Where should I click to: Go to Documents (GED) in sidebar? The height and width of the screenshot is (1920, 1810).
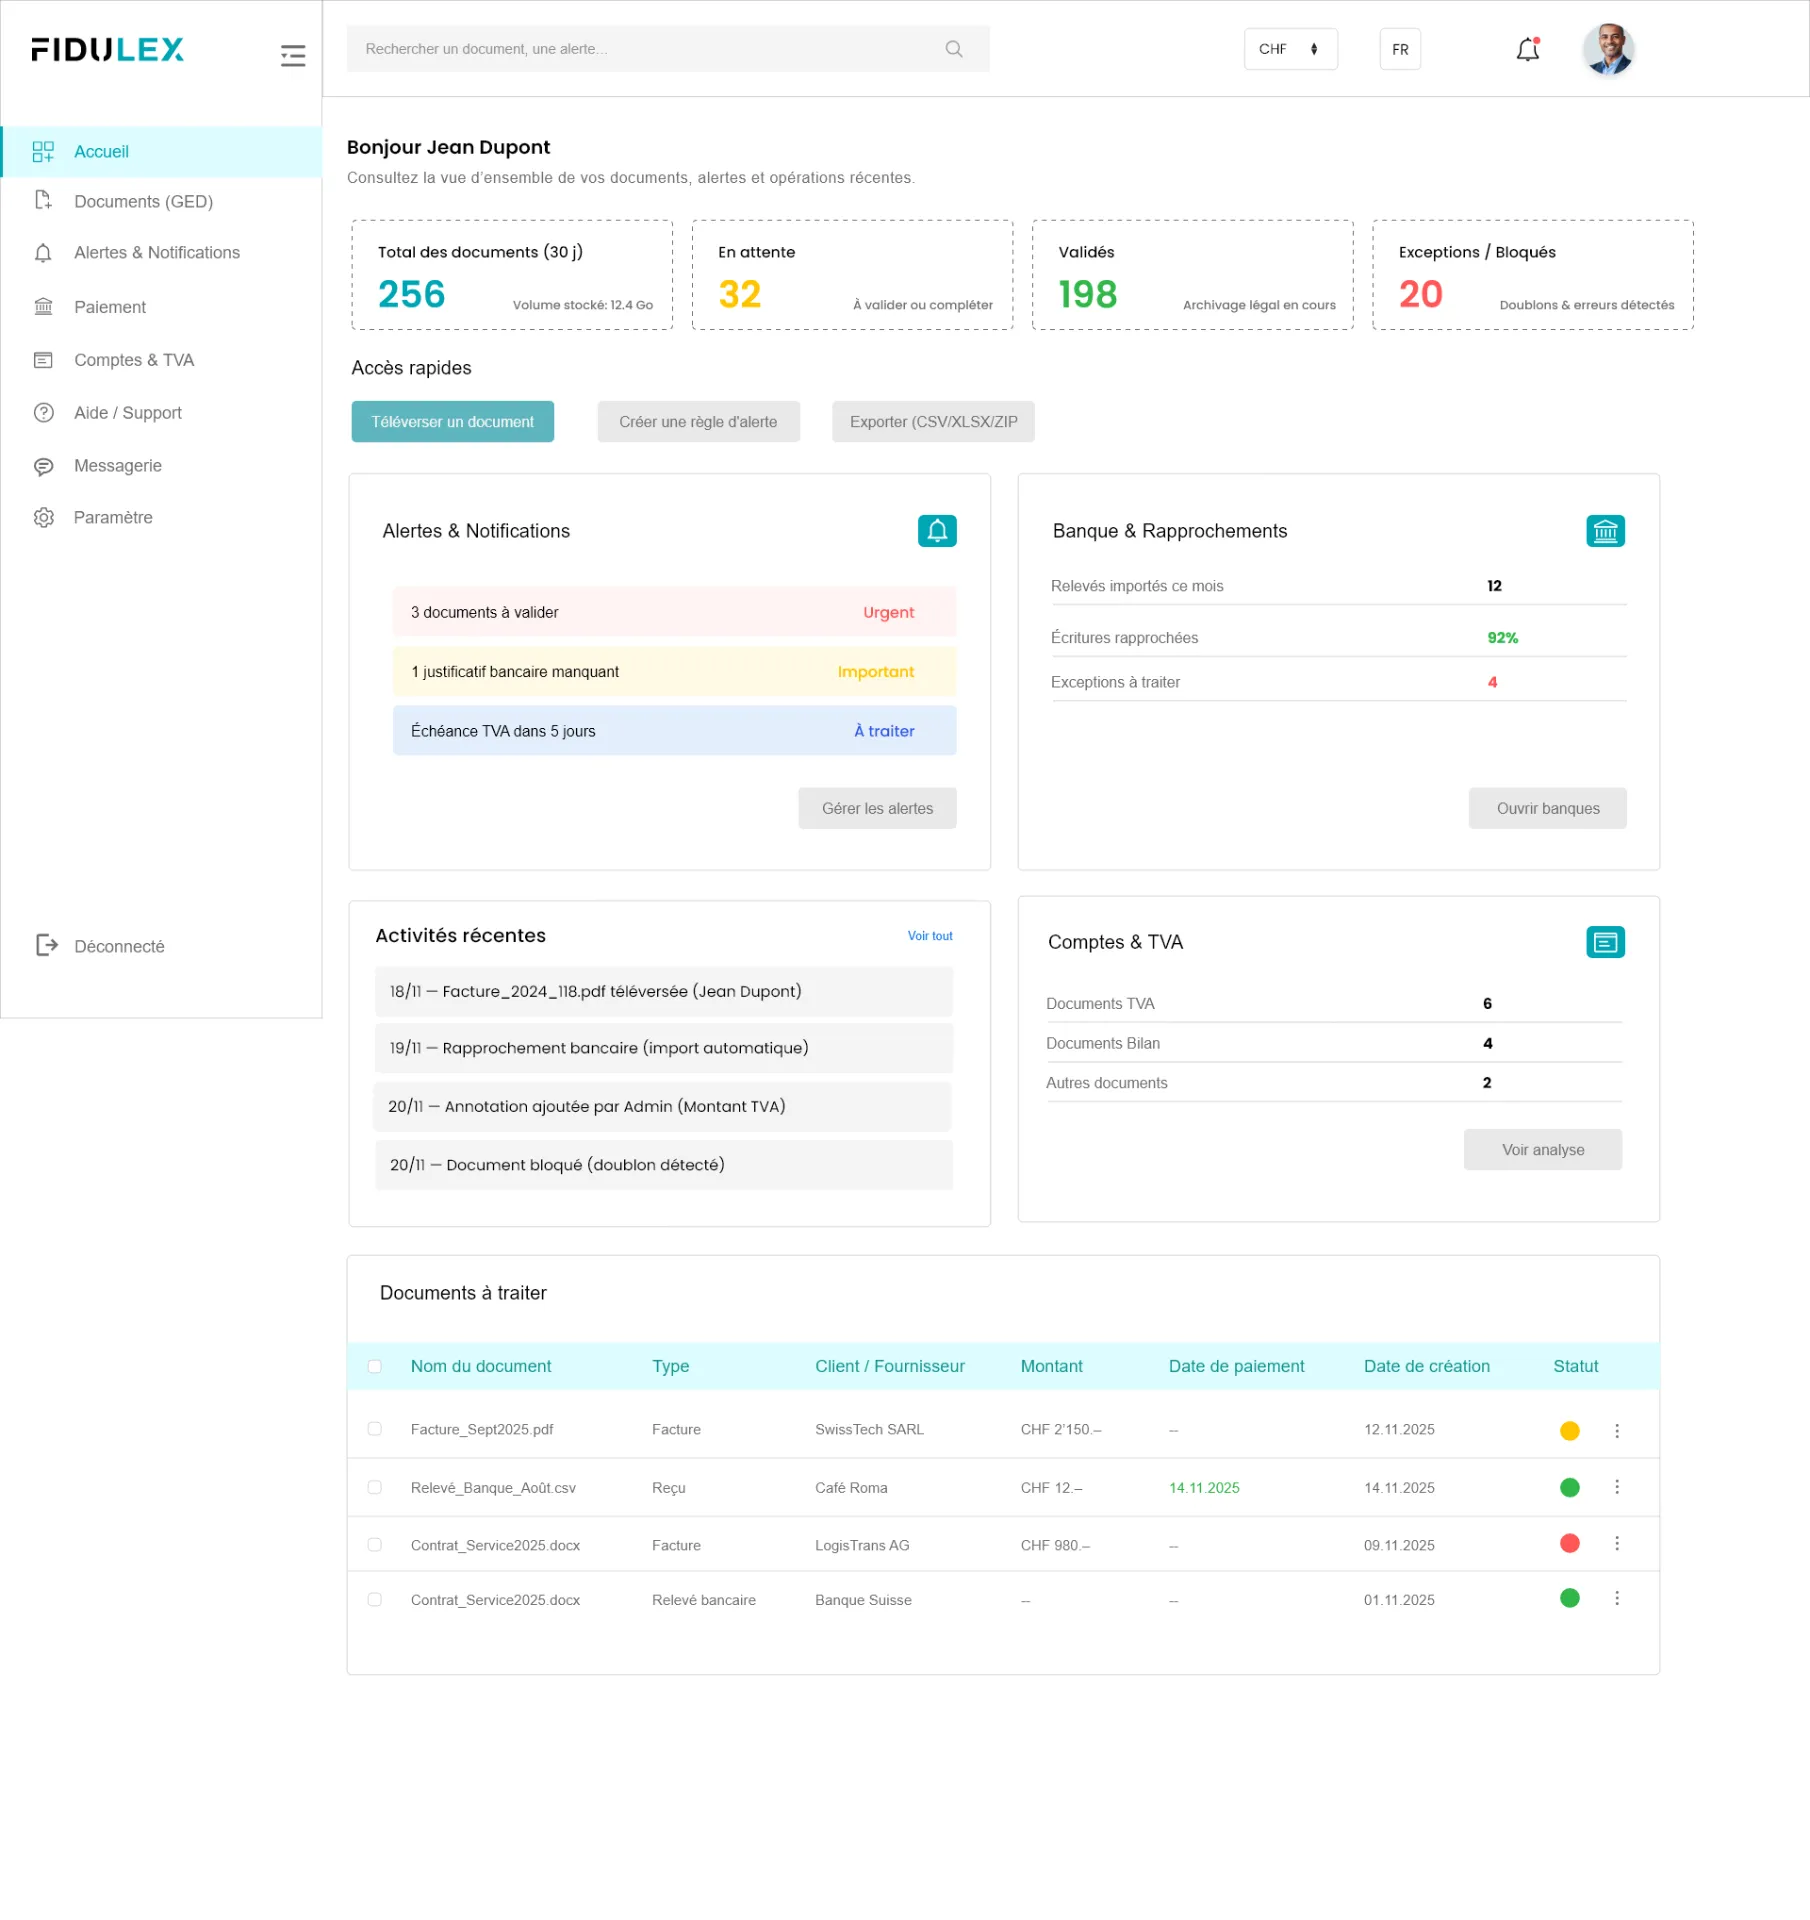coord(143,201)
